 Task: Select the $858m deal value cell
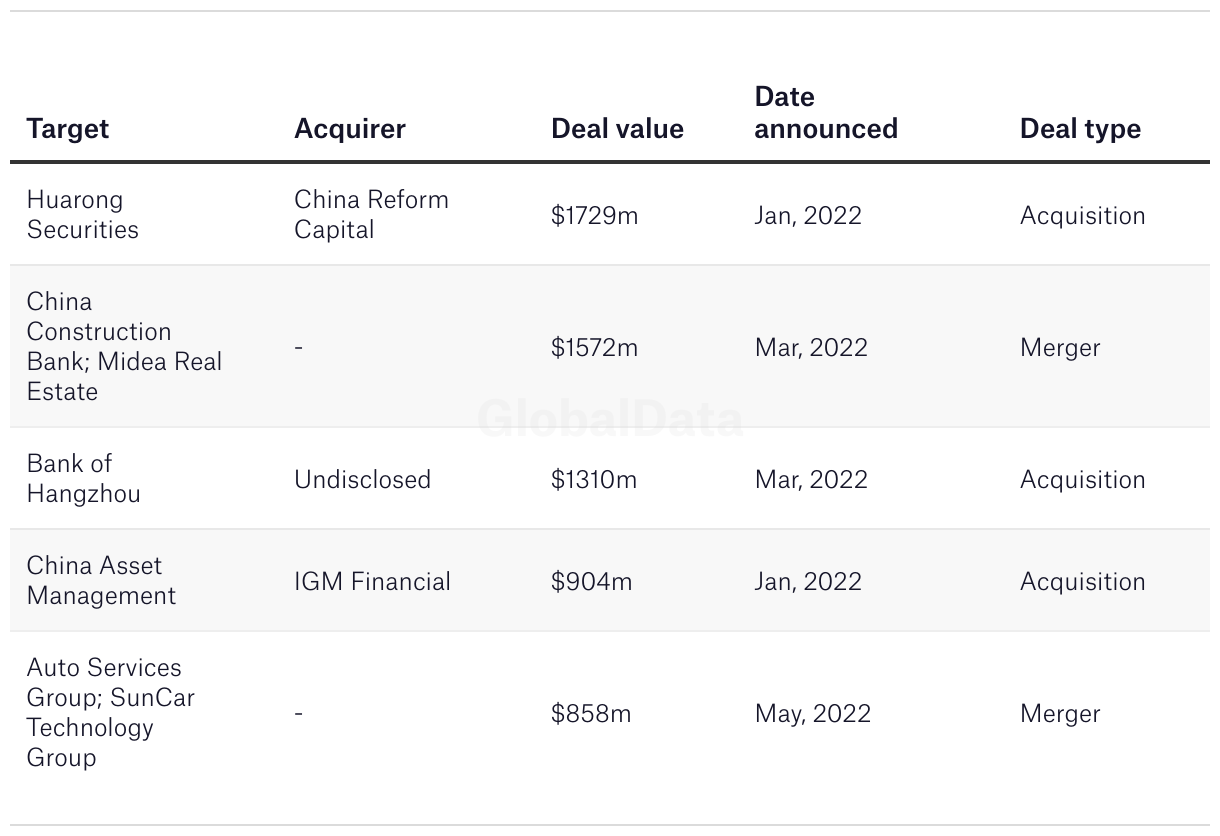point(591,714)
